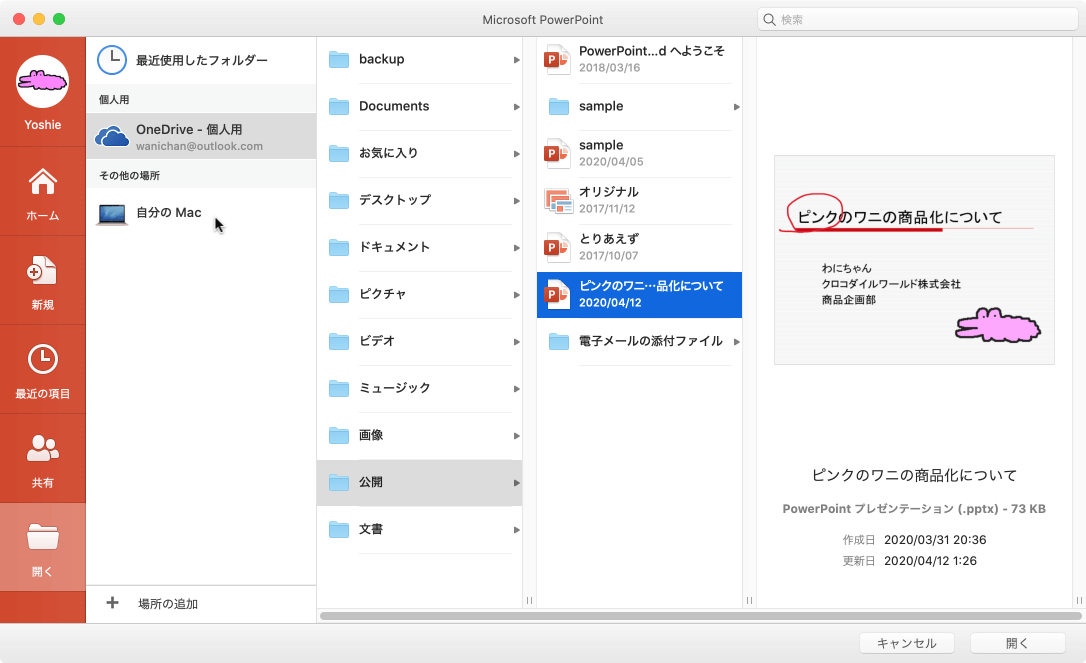Click the sample folder icon in third column
1086x663 pixels.
click(558, 106)
